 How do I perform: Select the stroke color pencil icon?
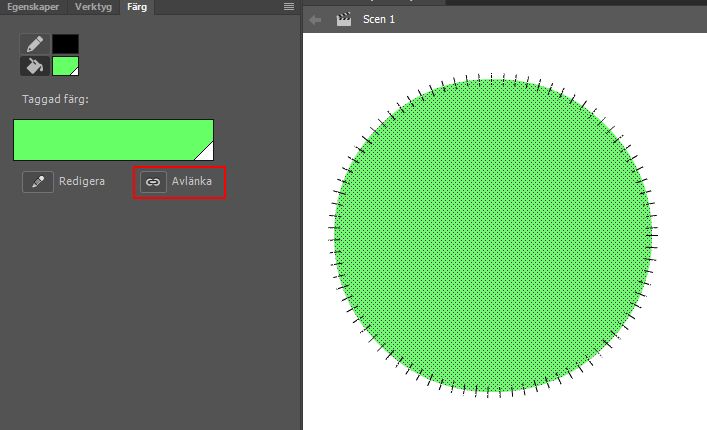point(35,44)
